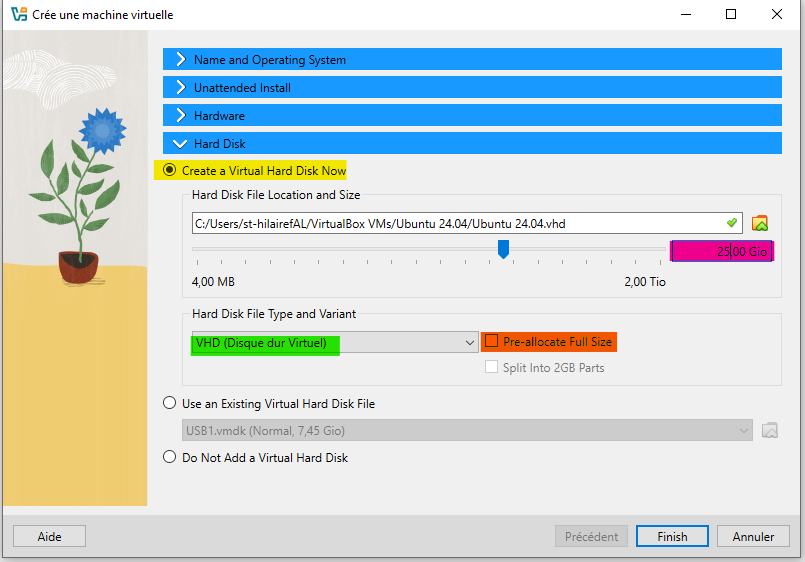
Task: Enable Pre-allocate Full Size checkbox
Action: point(491,342)
